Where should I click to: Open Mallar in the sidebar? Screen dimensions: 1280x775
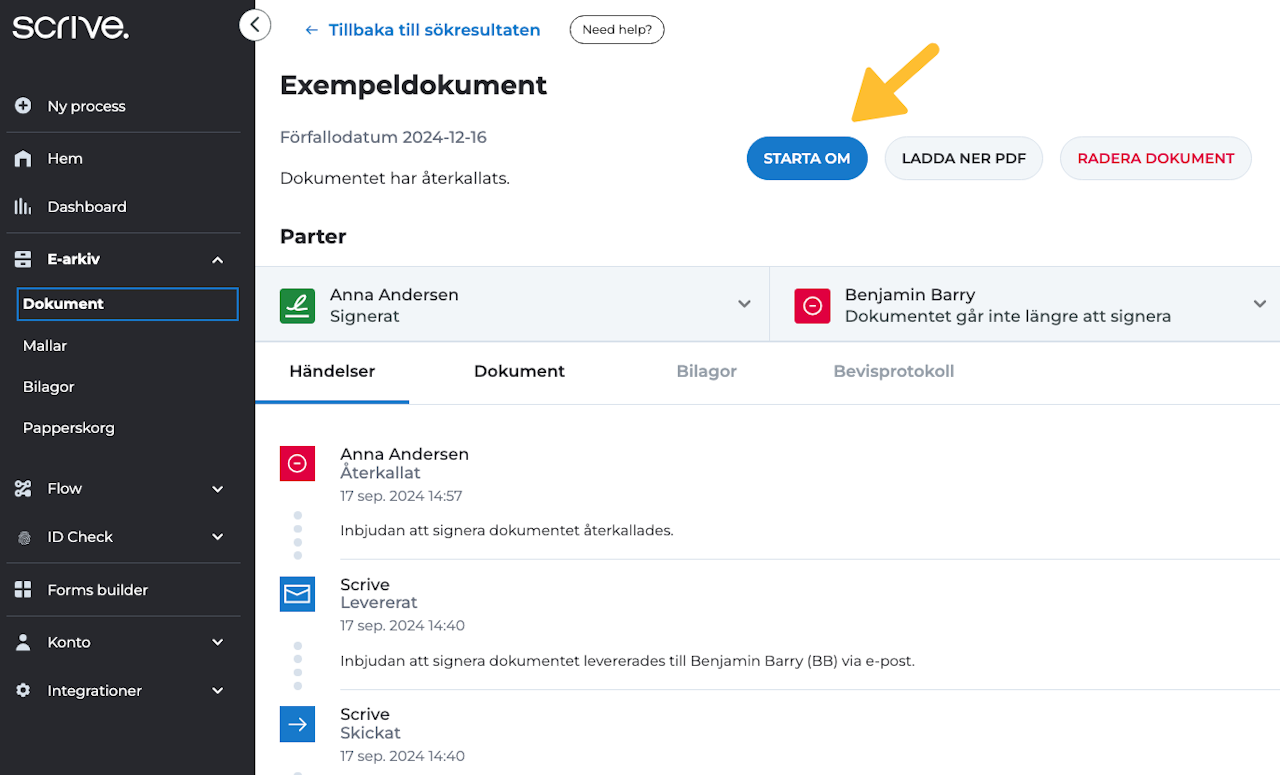click(45, 346)
